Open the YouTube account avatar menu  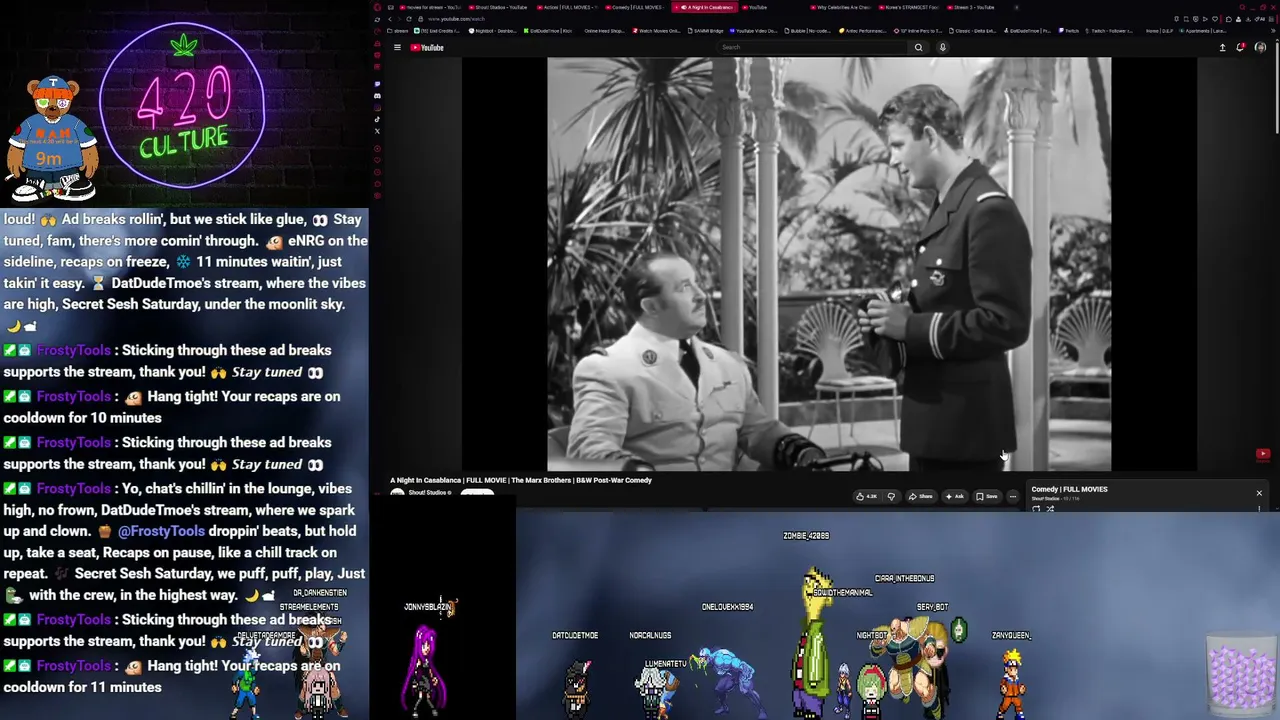[x=1260, y=47]
